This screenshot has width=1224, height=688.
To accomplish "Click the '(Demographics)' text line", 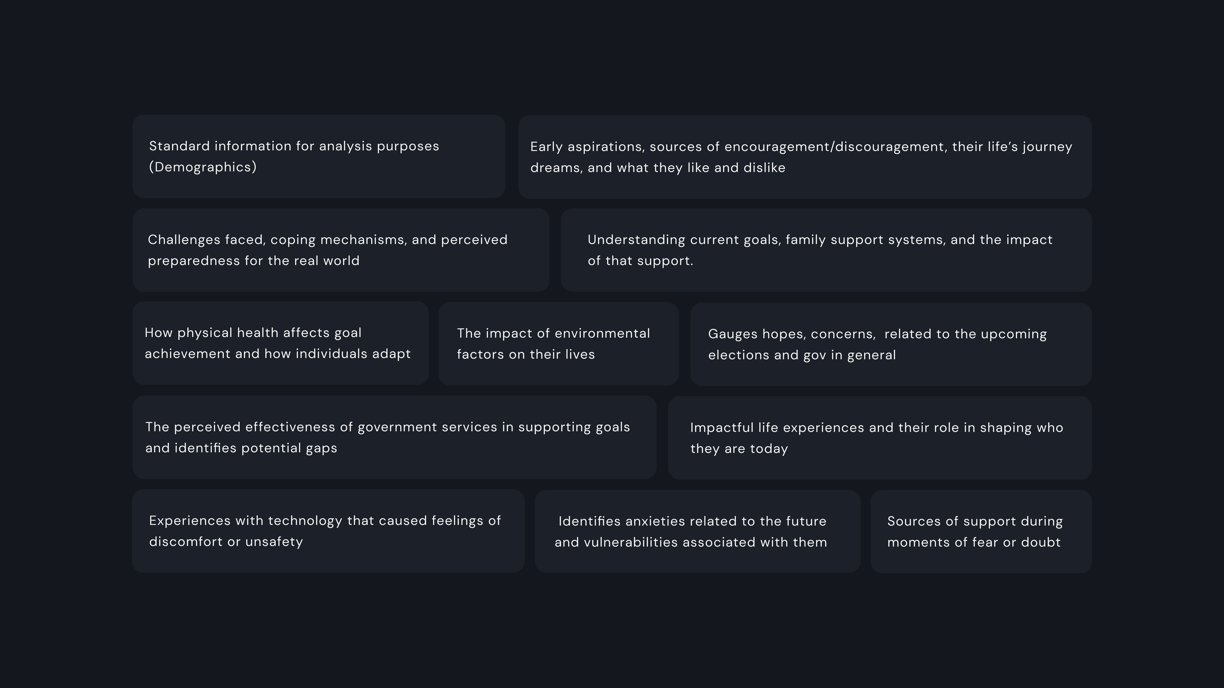I will (x=203, y=167).
